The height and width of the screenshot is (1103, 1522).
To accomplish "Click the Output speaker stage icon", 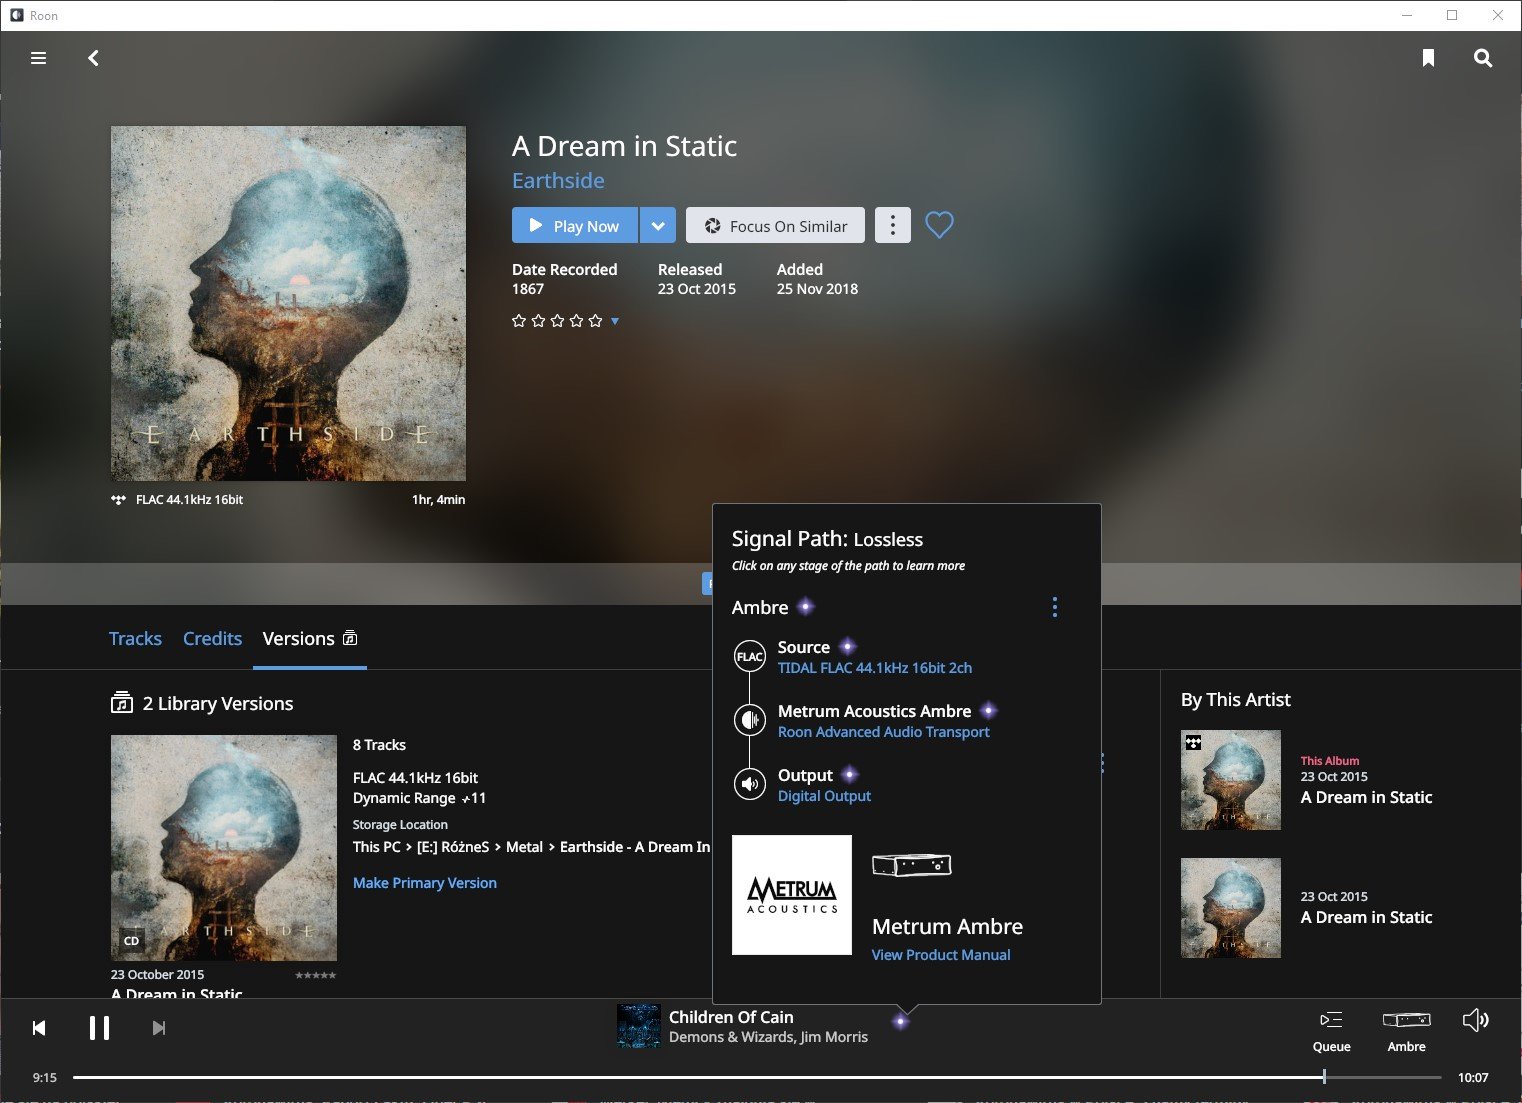I will pos(750,784).
